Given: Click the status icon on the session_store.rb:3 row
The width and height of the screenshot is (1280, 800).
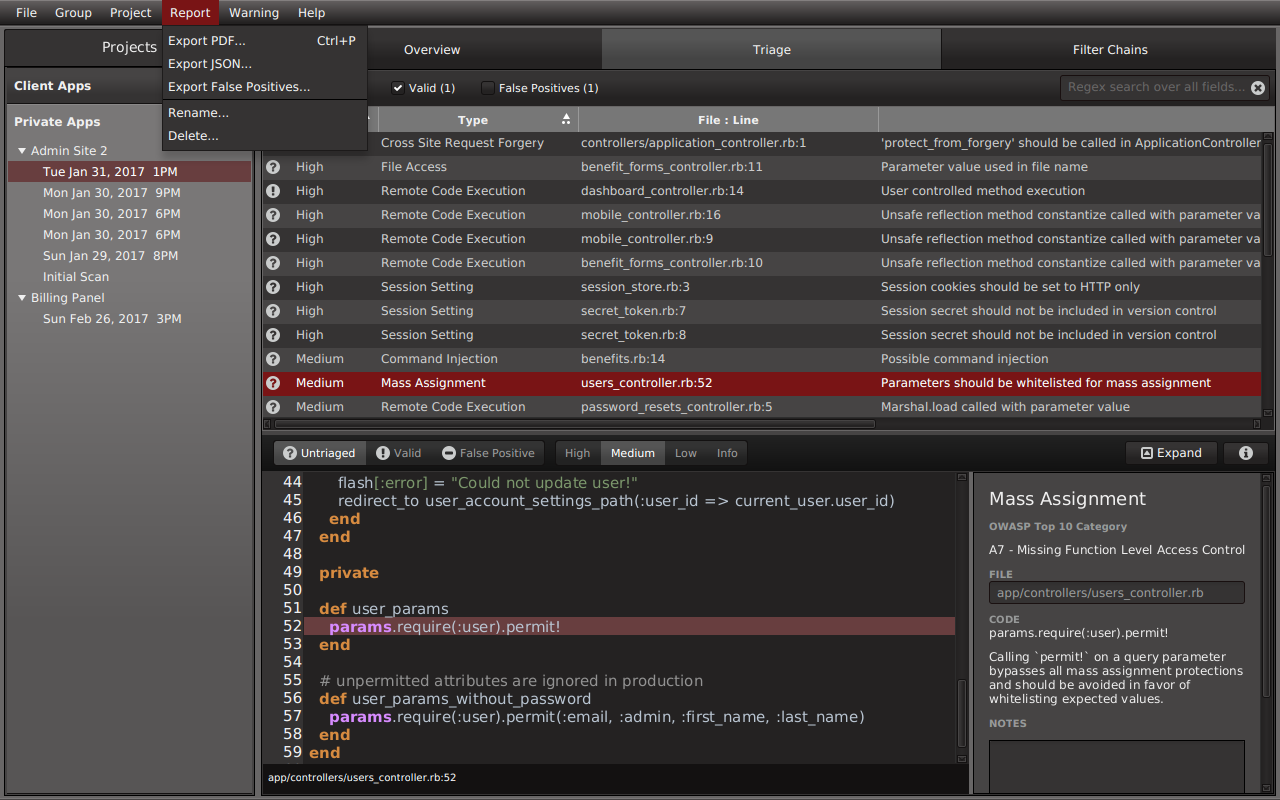Looking at the screenshot, I should pyautogui.click(x=273, y=287).
